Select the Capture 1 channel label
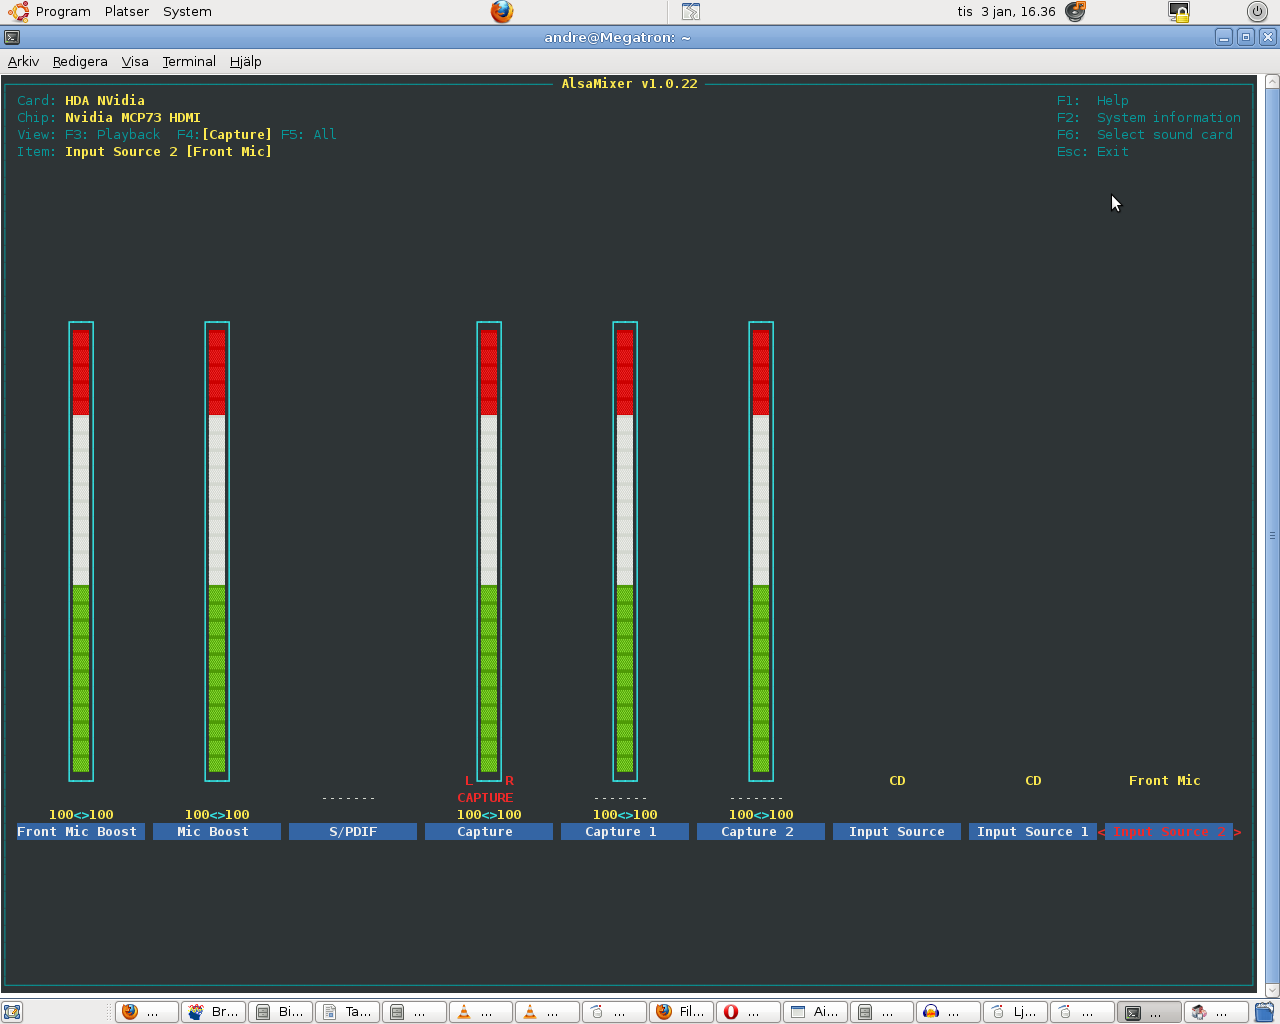 [625, 831]
